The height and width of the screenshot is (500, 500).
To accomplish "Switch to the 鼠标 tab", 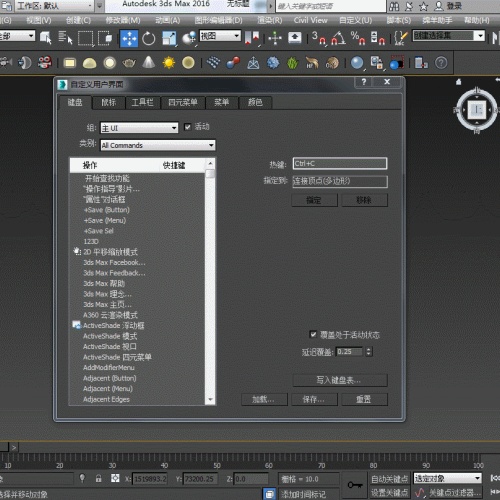I will point(109,103).
